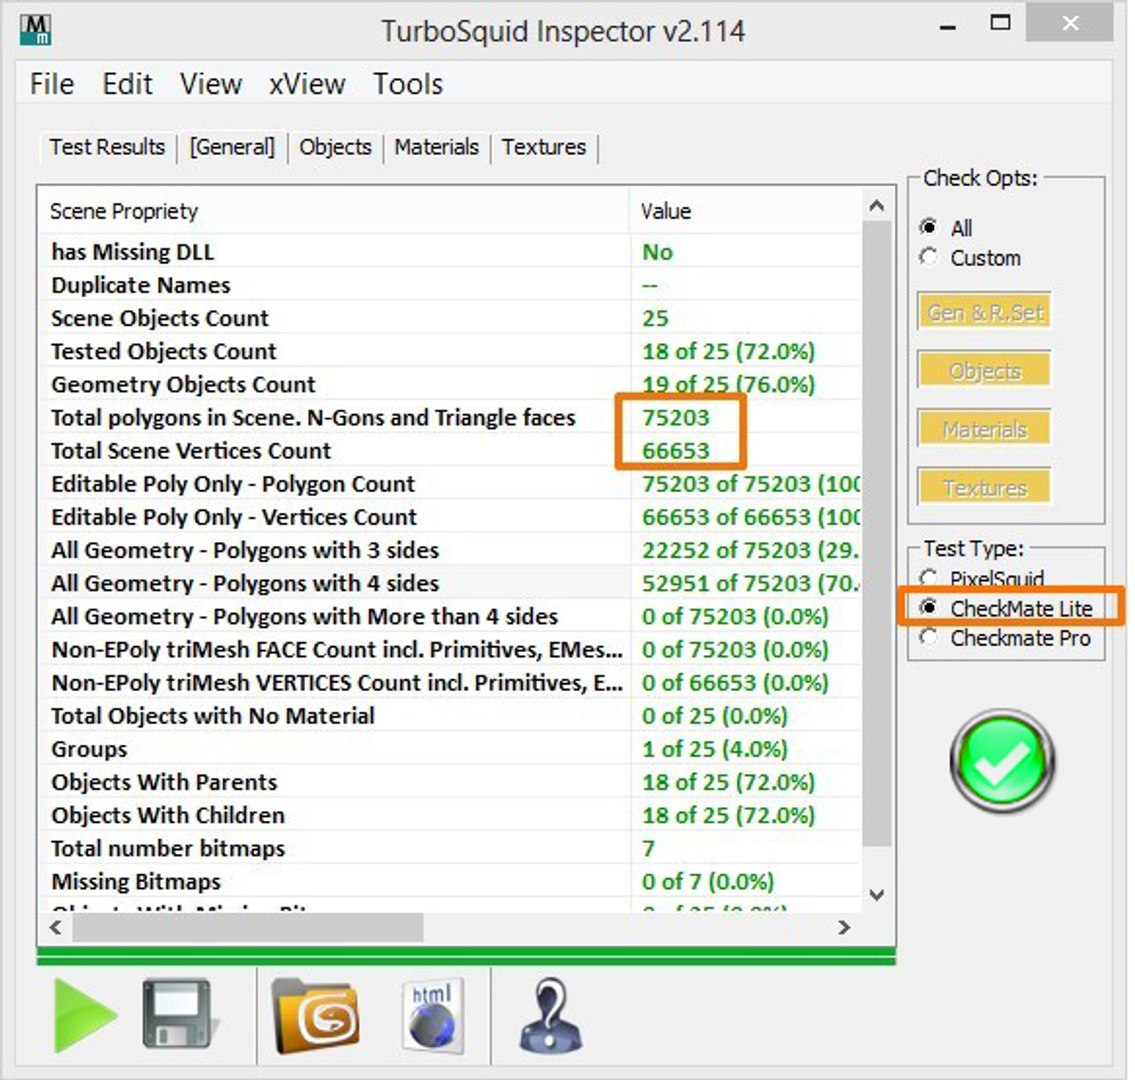Click the Gen & R.Set button
The width and height of the screenshot is (1135, 1080).
(x=984, y=312)
